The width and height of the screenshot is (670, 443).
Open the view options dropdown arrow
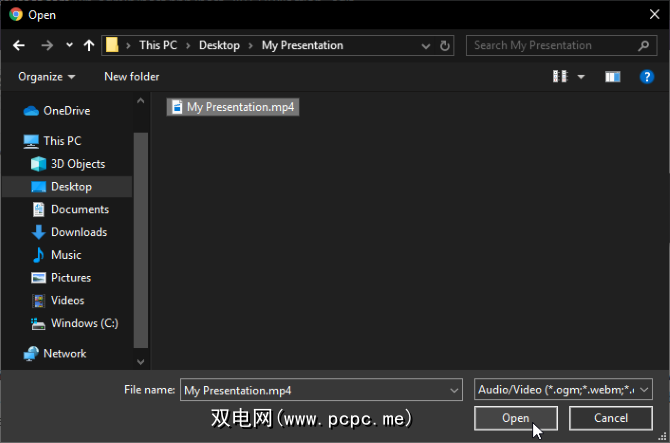[x=581, y=77]
